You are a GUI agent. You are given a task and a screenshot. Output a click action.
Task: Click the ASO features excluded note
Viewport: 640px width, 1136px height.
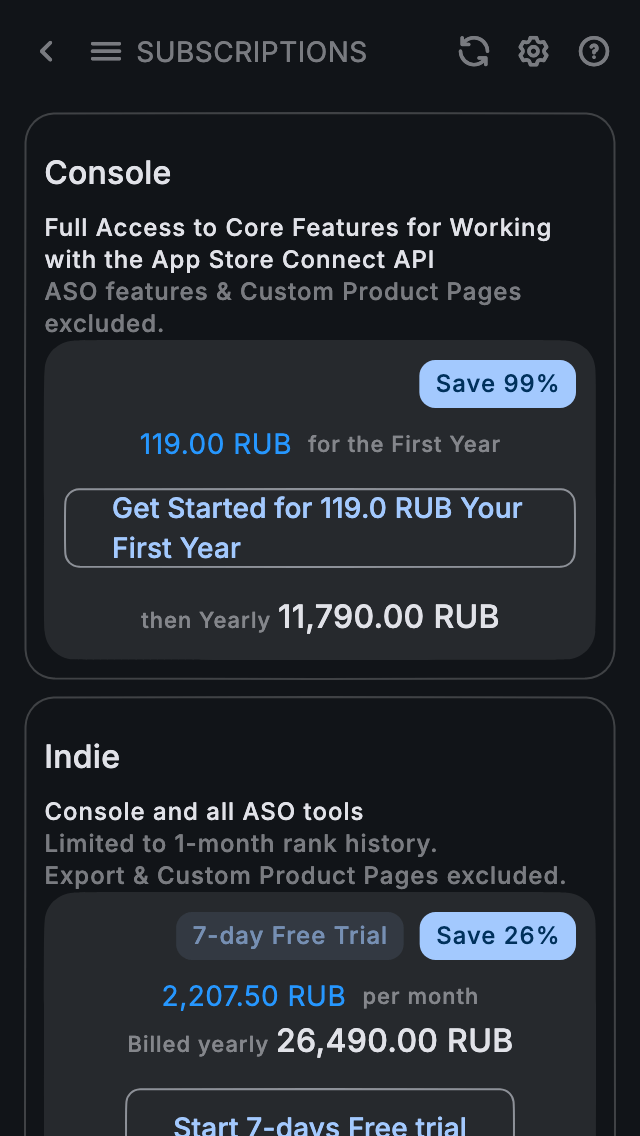(283, 308)
